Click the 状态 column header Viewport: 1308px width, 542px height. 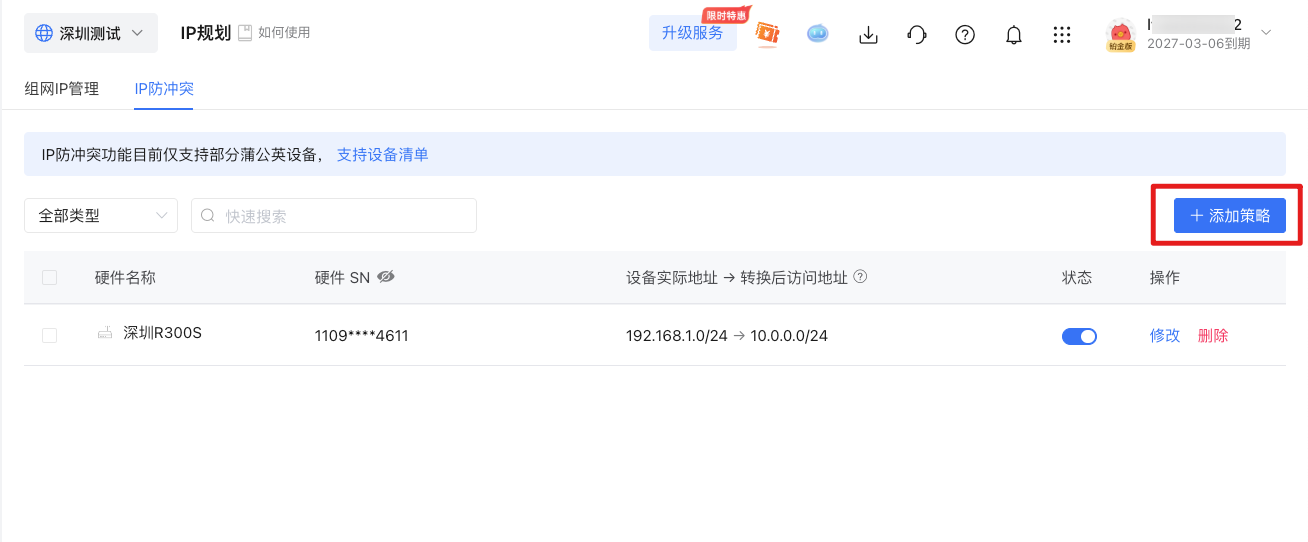tap(1077, 277)
